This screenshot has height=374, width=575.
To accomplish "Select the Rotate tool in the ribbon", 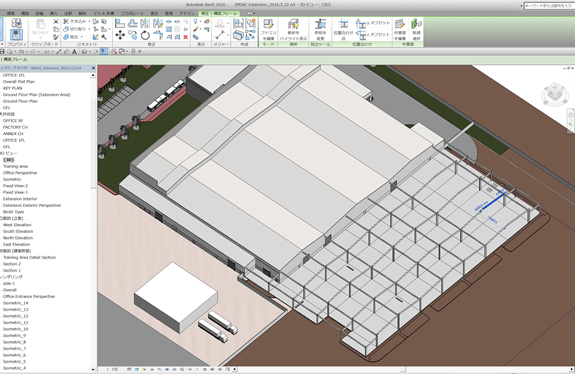I will point(145,36).
